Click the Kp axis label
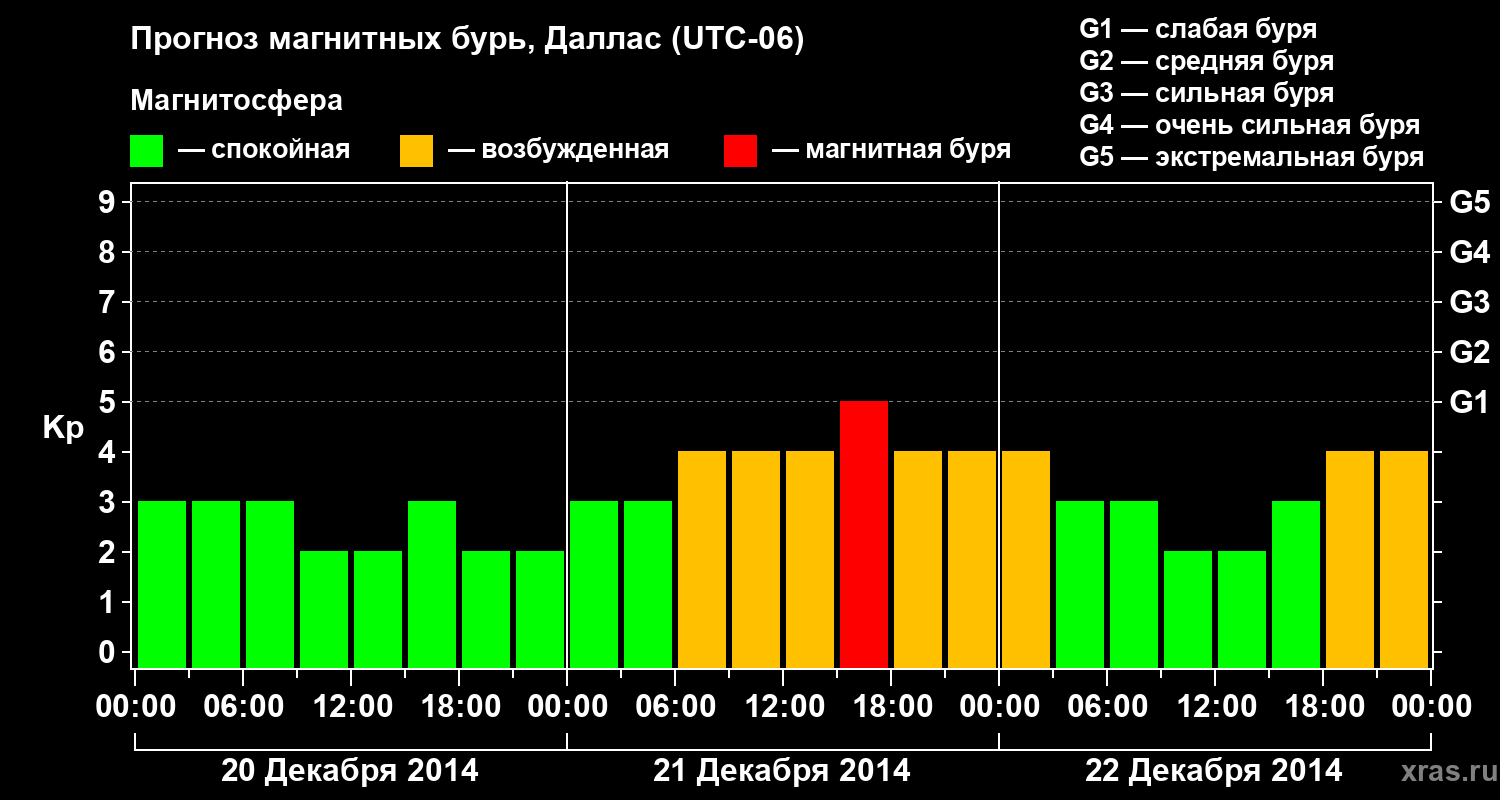 click(62, 429)
